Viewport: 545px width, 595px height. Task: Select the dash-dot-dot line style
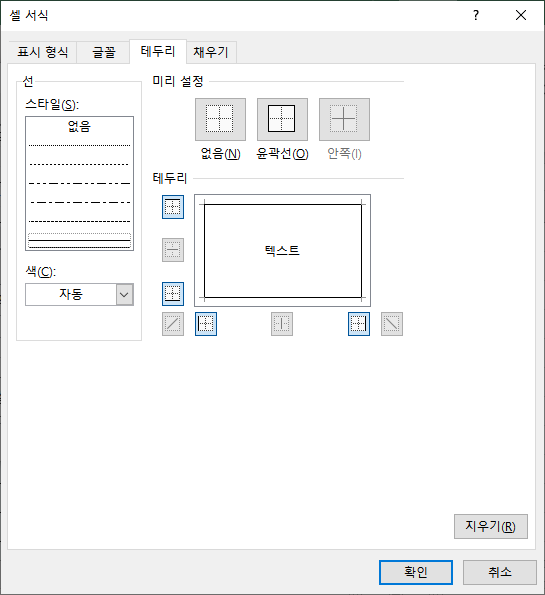(x=79, y=183)
